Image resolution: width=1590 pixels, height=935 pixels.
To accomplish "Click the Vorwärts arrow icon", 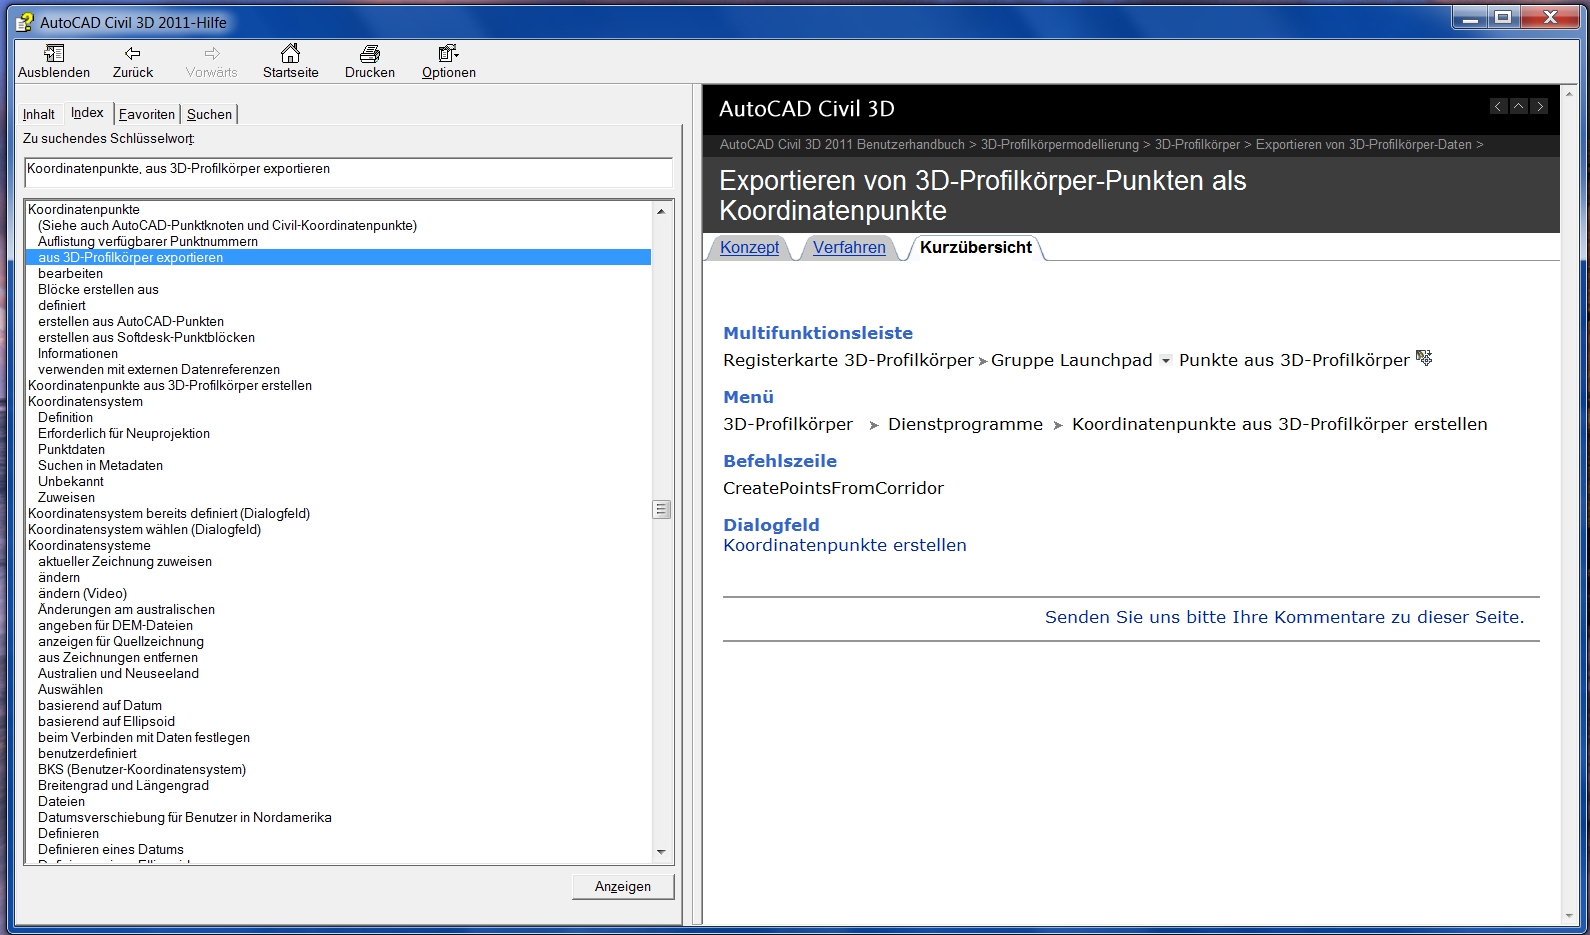I will tap(211, 53).
